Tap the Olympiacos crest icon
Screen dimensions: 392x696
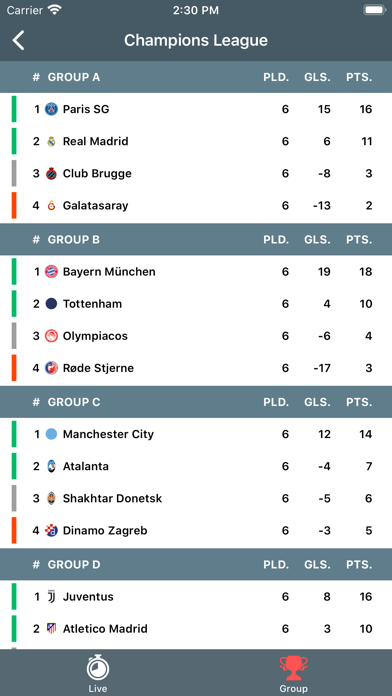coord(51,336)
